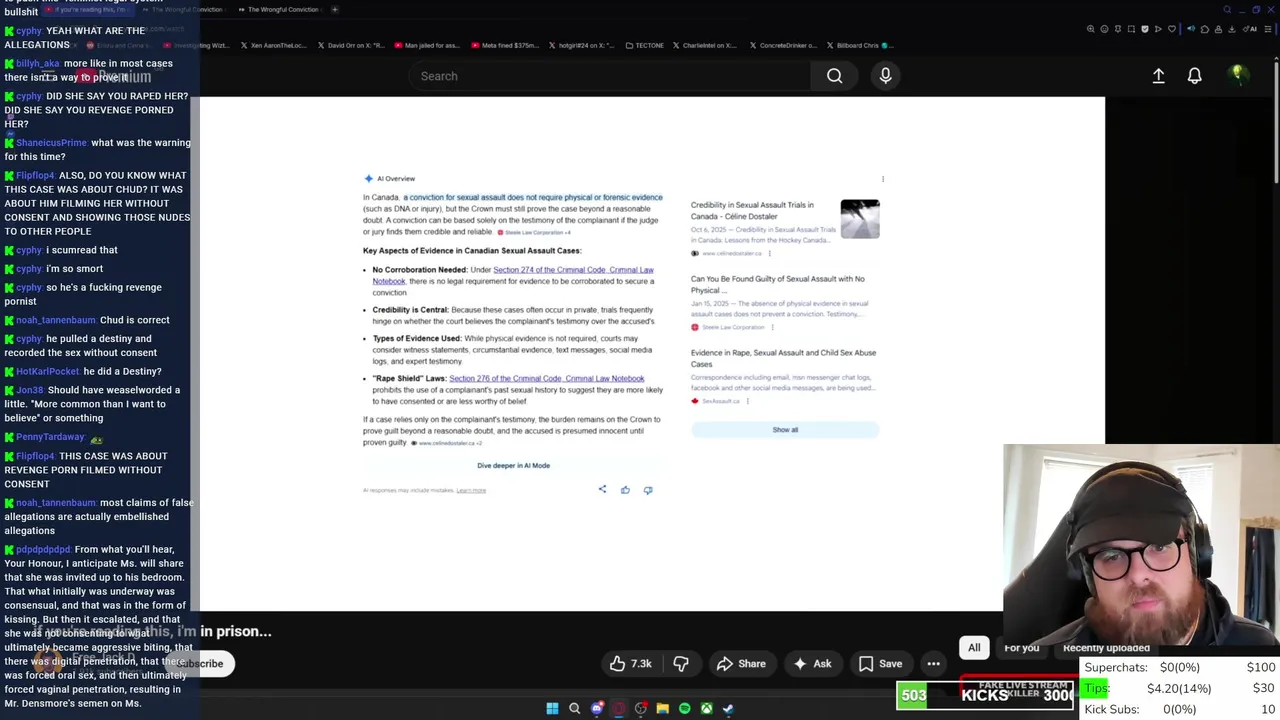The image size is (1280, 720).
Task: Click the Céline Dostaler result thumbnail
Action: [x=860, y=219]
